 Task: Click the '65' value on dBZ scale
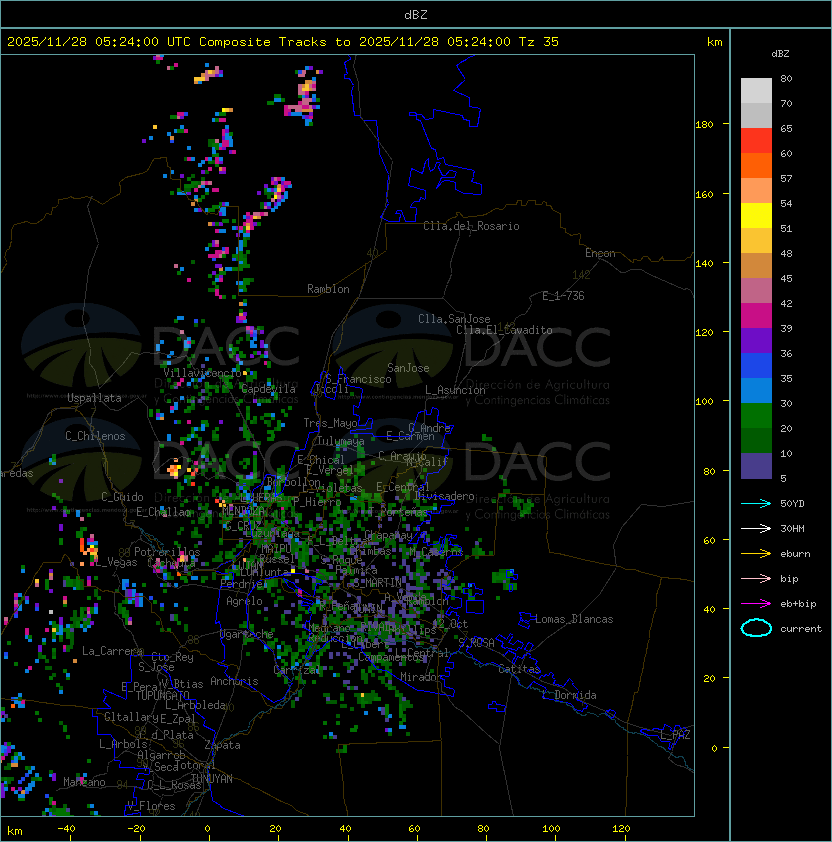tap(786, 128)
